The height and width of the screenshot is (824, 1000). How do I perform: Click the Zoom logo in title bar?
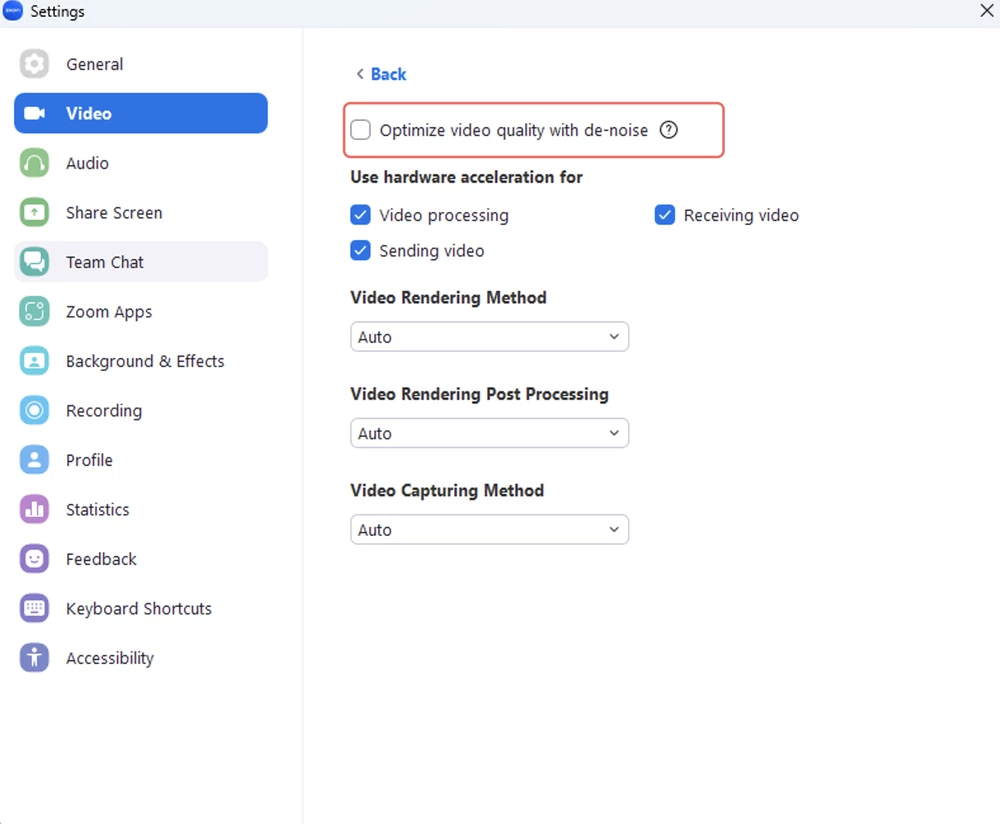(x=13, y=11)
